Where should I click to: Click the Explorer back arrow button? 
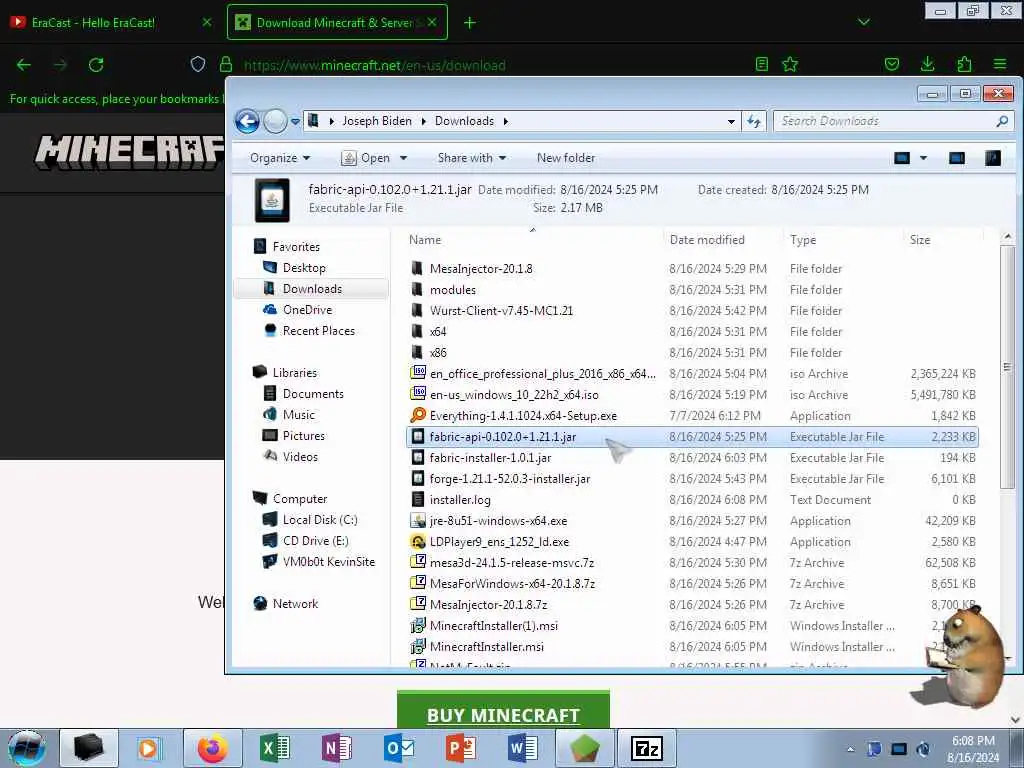pos(248,121)
